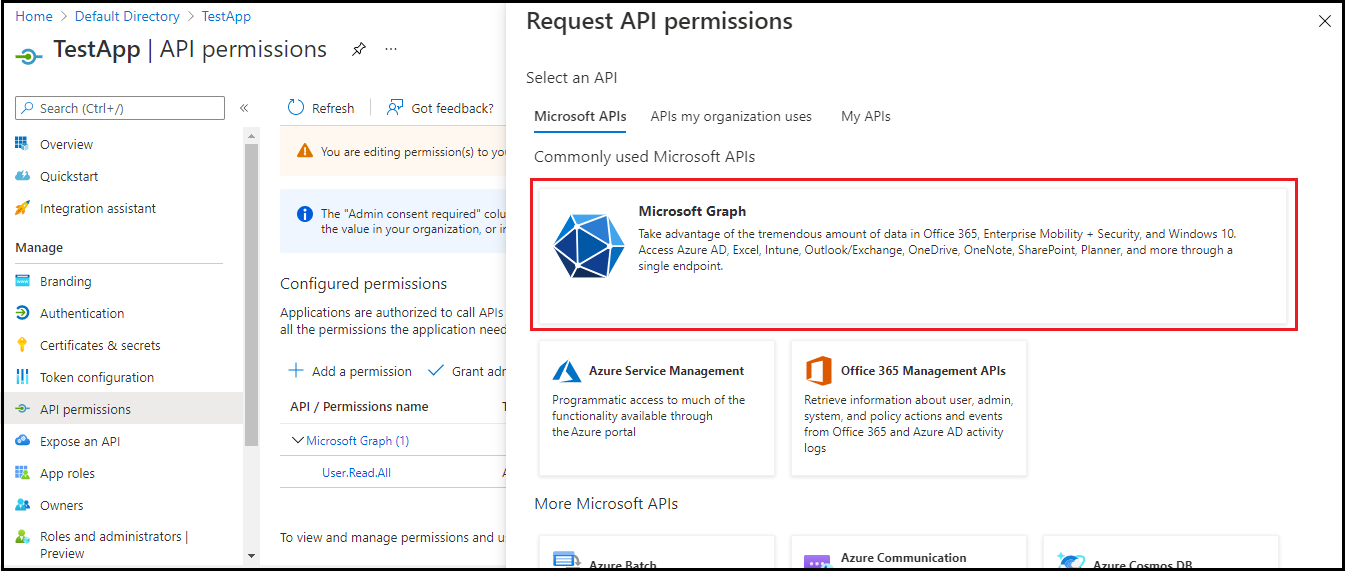
Task: Click the Branding icon
Action: (x=22, y=281)
